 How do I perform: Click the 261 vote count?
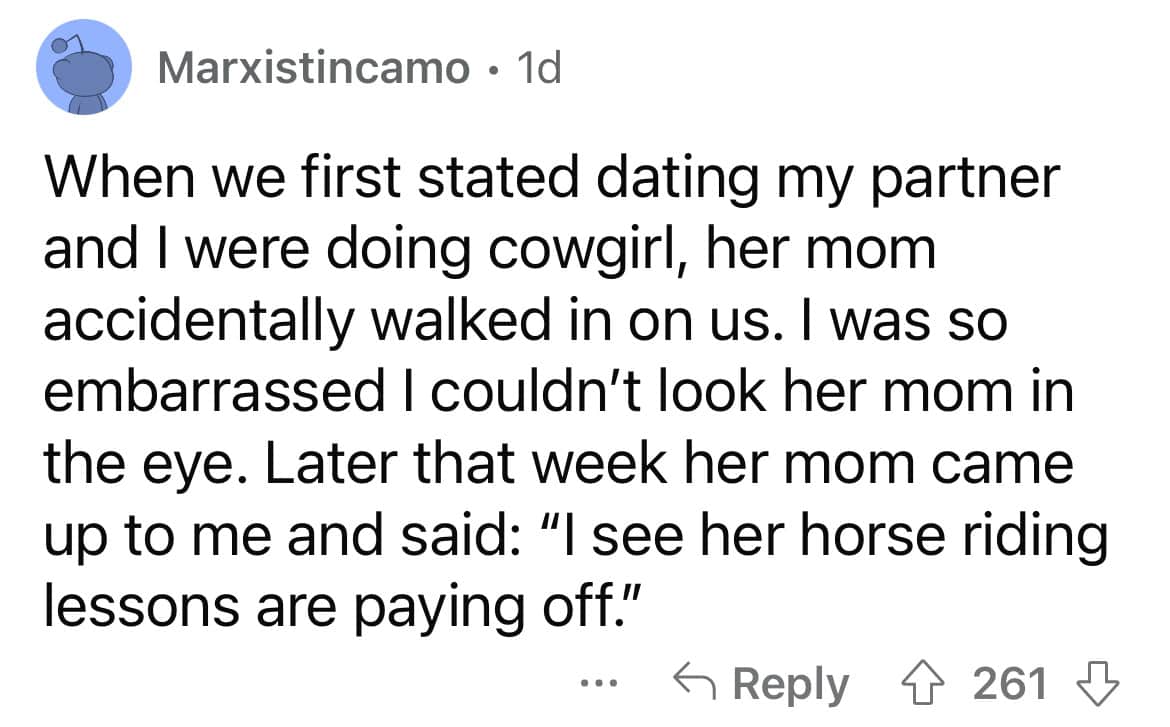click(x=1010, y=685)
